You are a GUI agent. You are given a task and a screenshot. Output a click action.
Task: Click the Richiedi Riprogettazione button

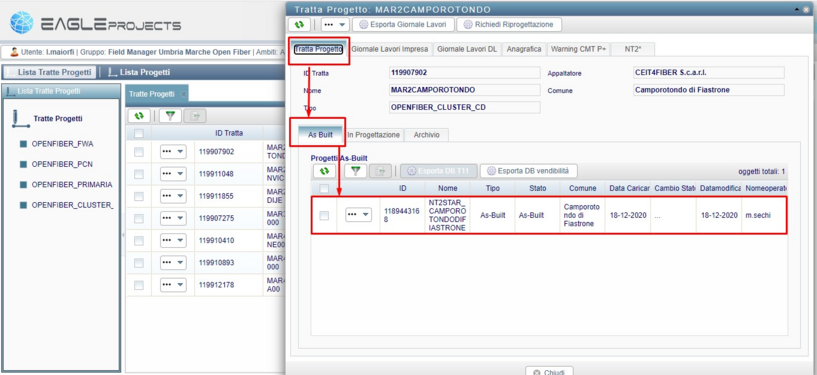(x=509, y=24)
